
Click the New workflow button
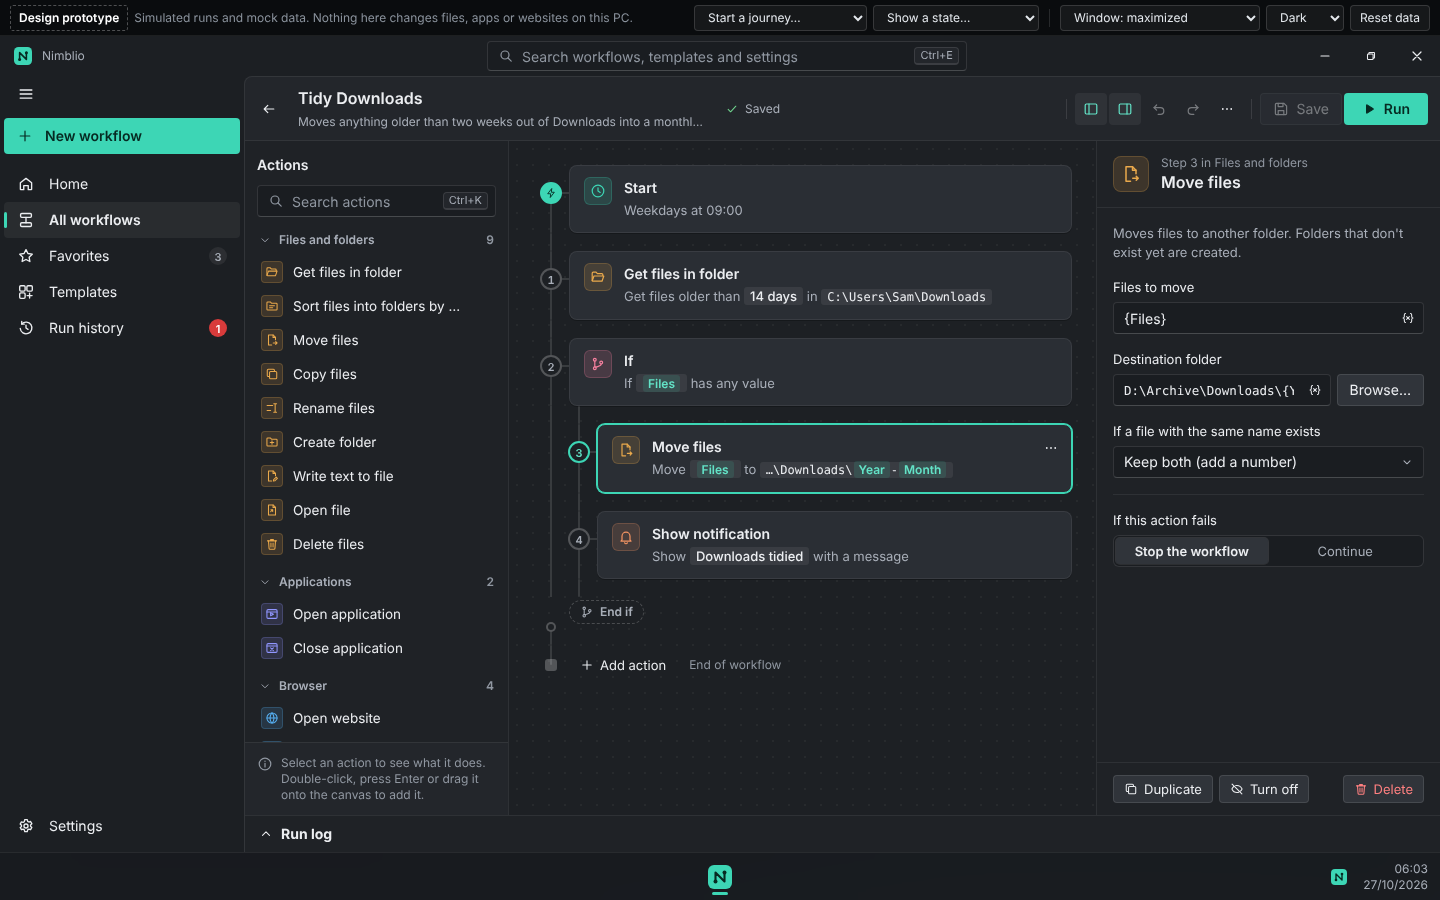[122, 136]
